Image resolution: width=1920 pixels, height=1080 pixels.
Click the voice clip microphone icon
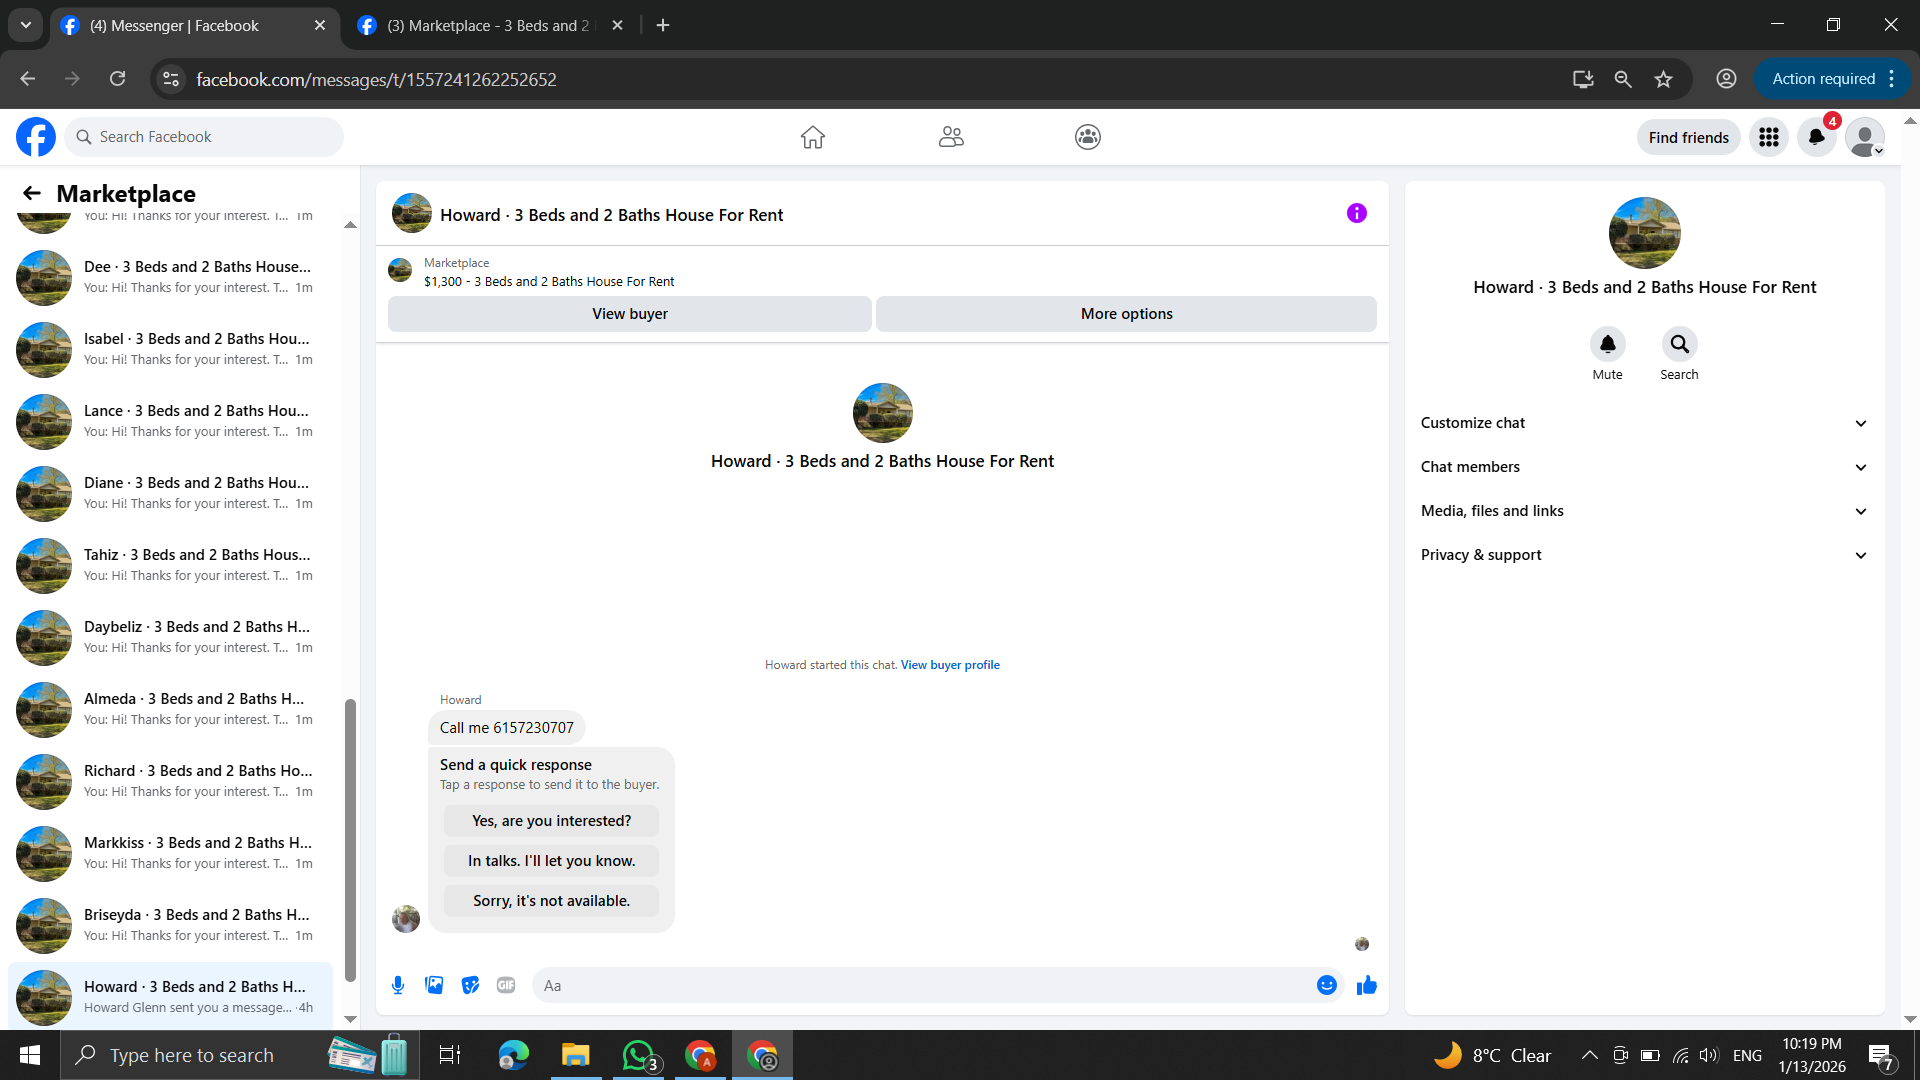(398, 985)
